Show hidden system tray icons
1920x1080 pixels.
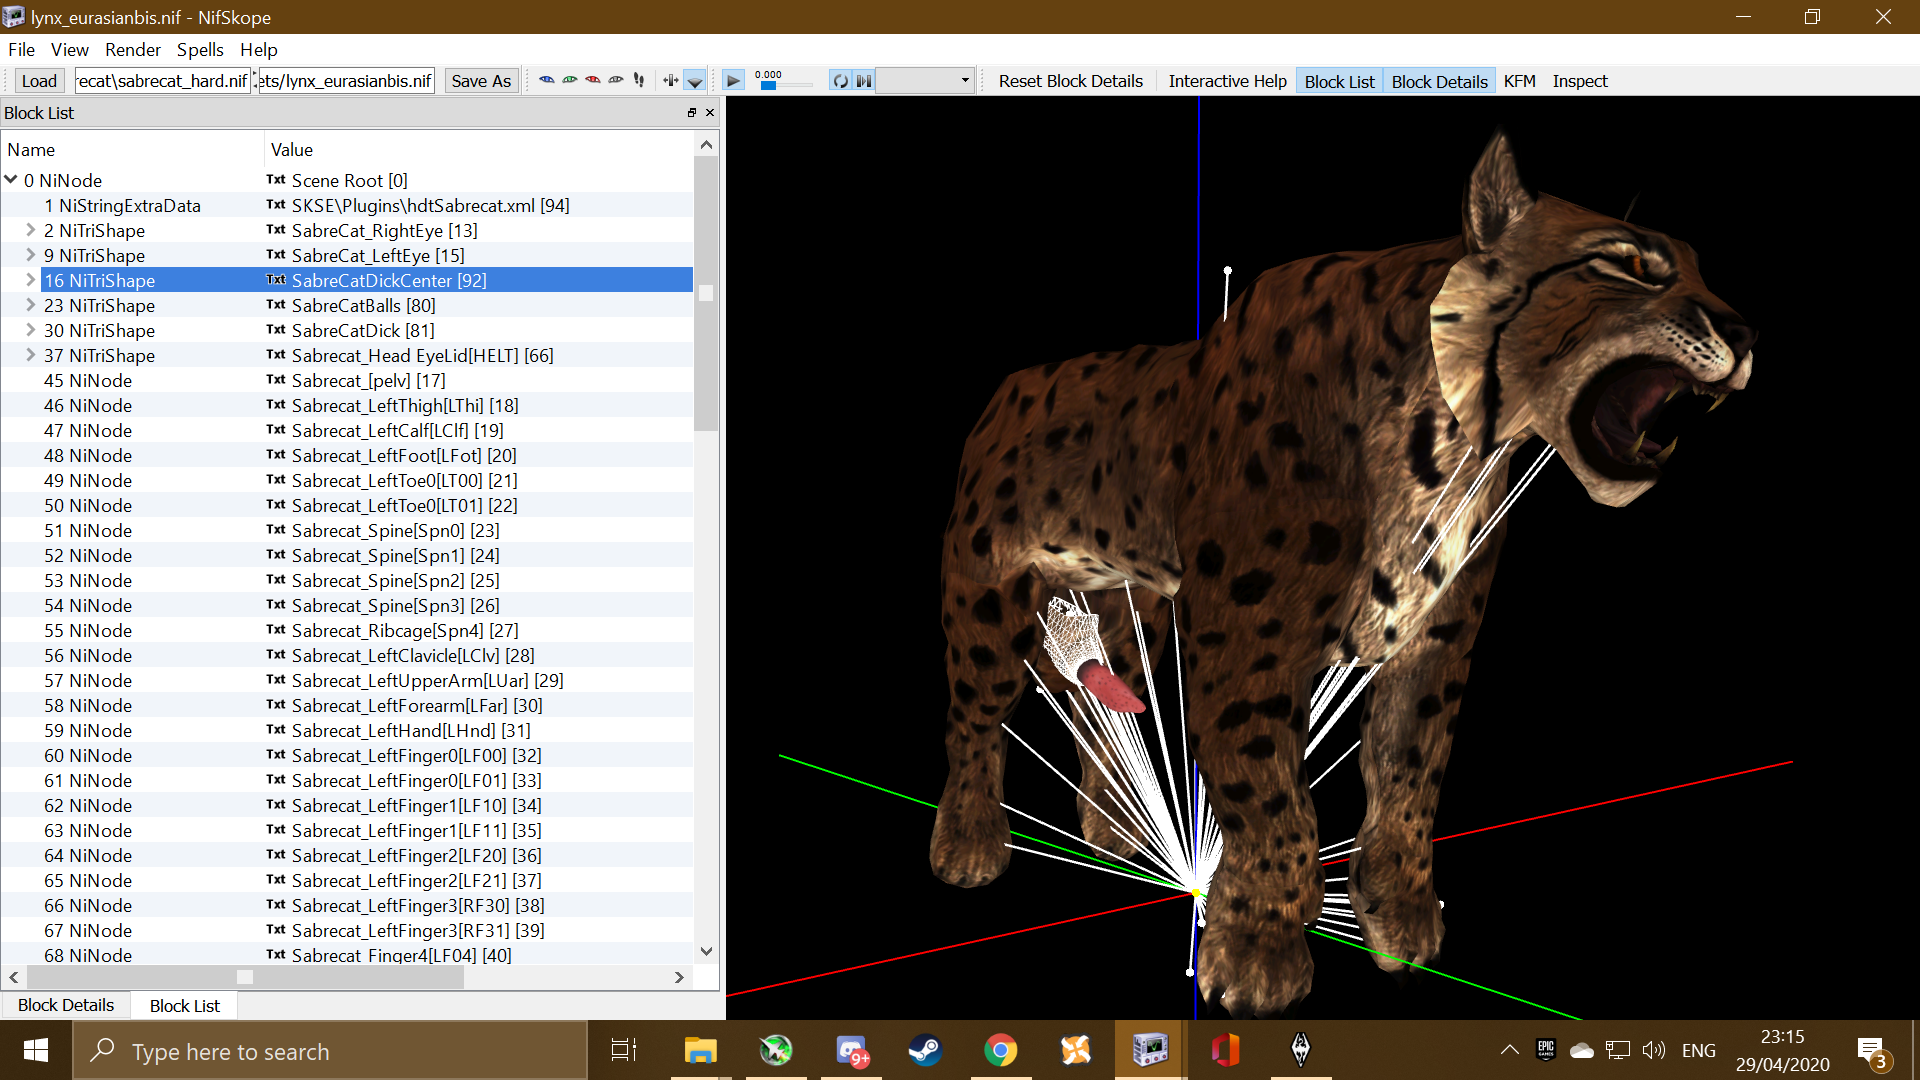pos(1510,1050)
